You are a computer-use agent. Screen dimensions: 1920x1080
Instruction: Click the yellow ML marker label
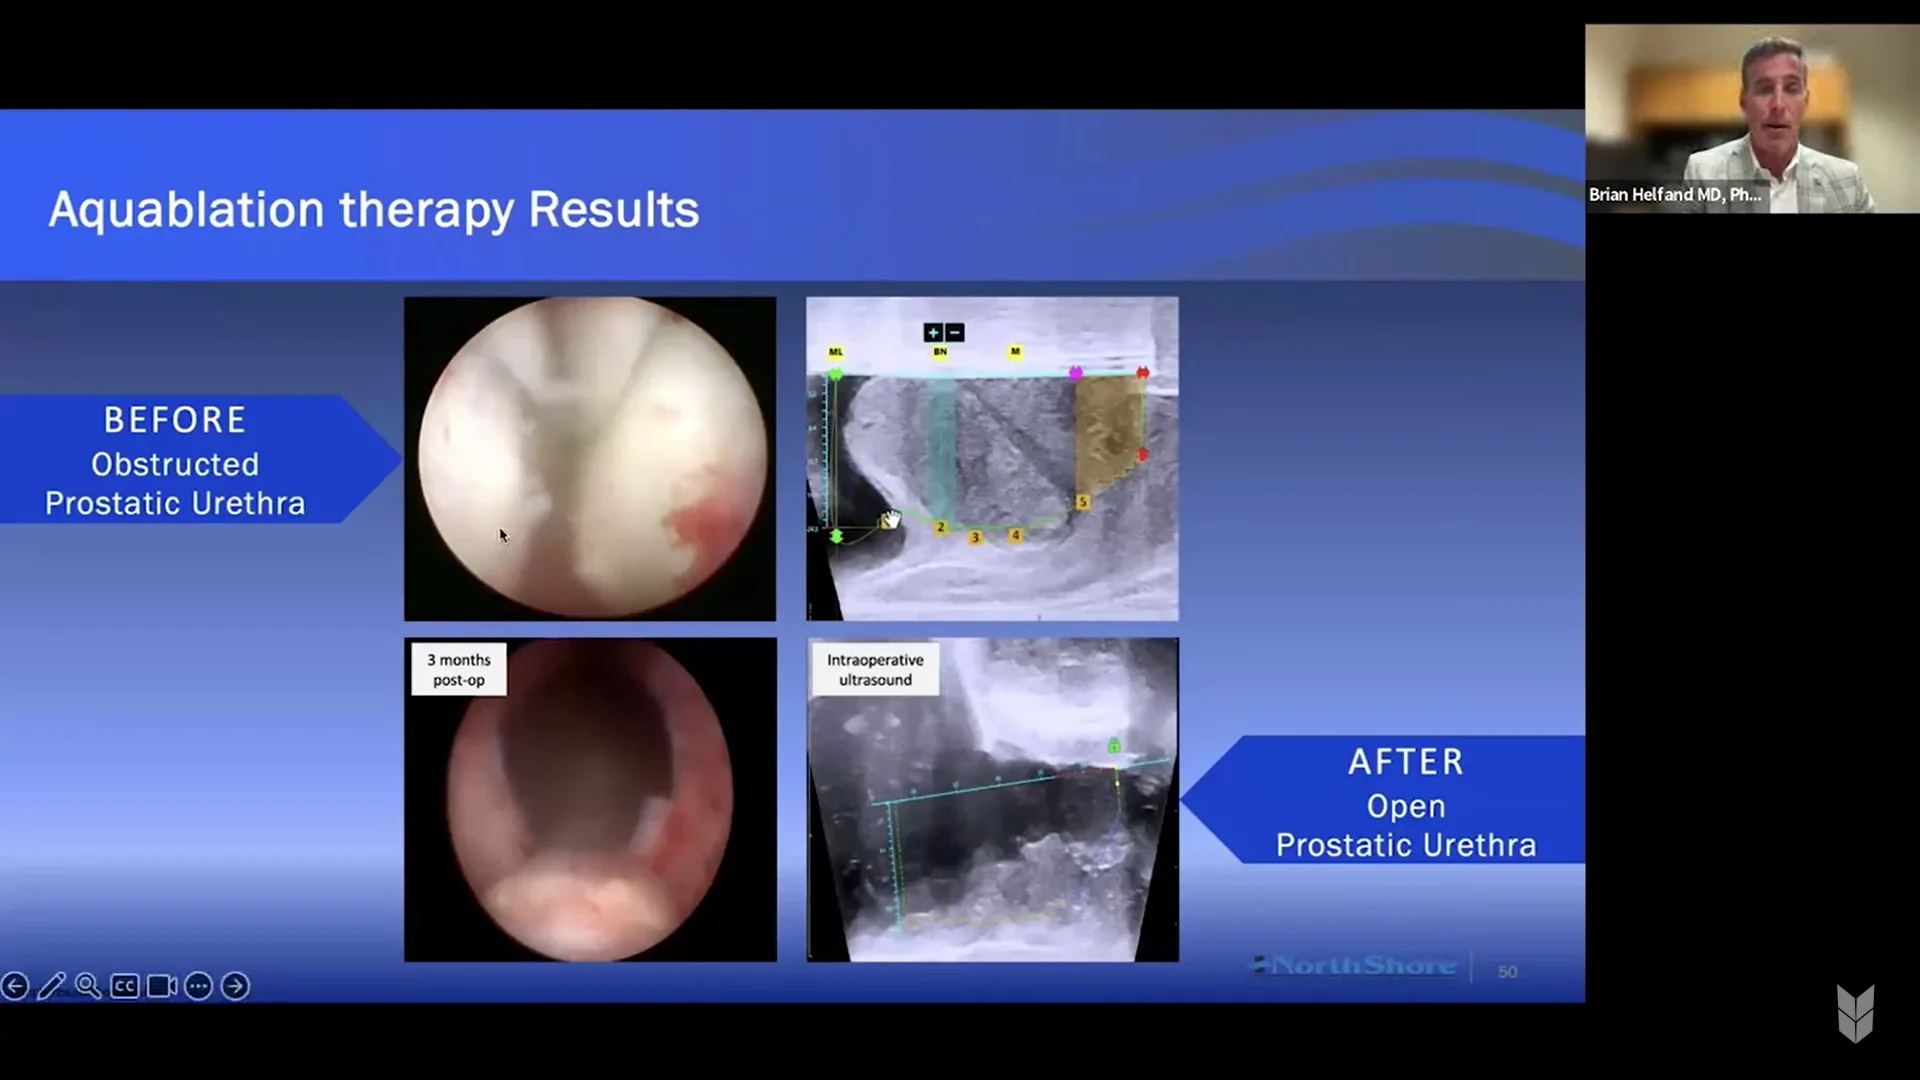[836, 352]
